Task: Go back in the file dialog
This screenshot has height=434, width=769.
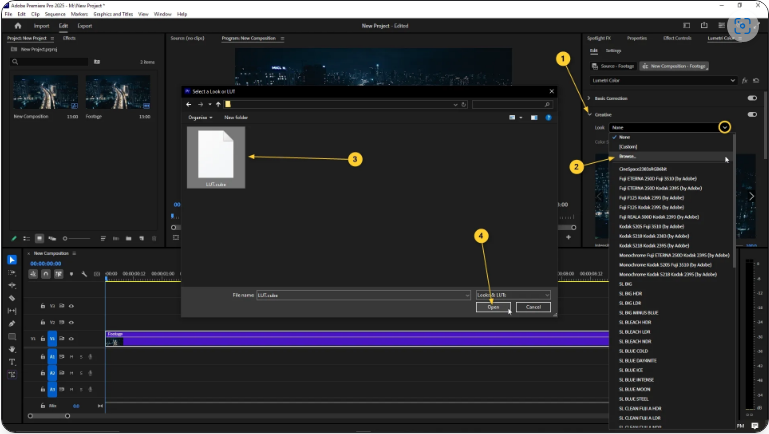Action: click(x=189, y=104)
